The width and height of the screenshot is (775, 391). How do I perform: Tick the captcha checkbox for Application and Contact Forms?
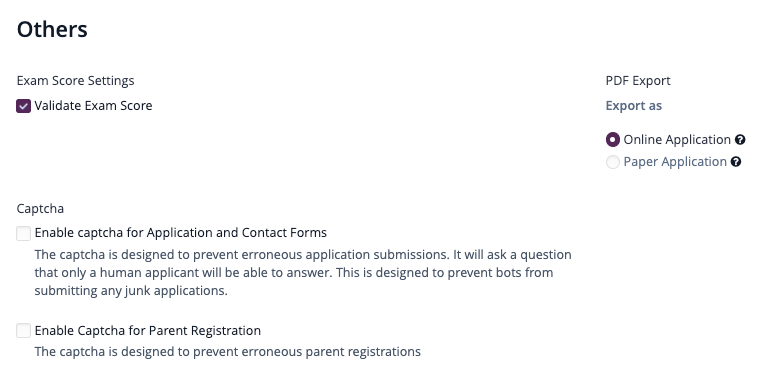coord(23,233)
